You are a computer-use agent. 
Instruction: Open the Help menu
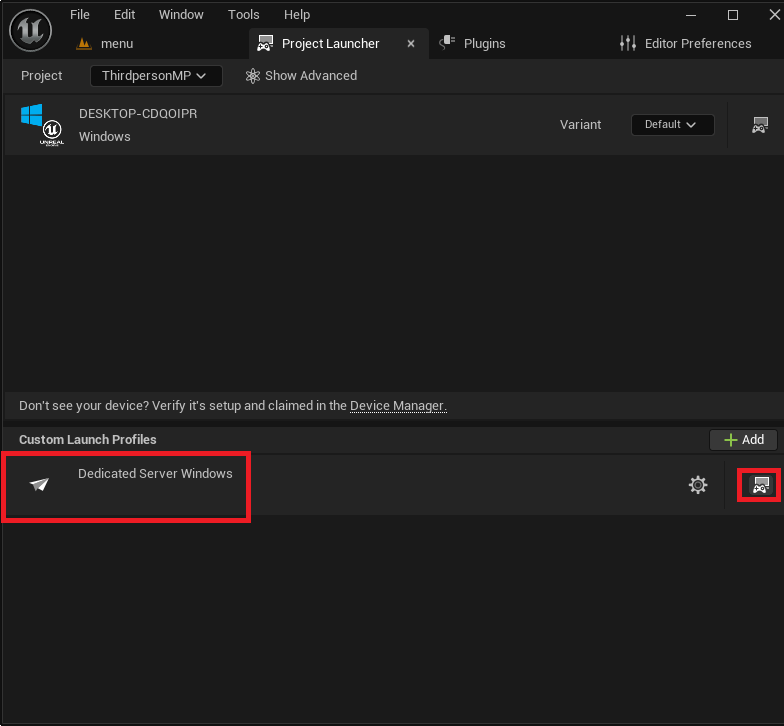click(297, 14)
